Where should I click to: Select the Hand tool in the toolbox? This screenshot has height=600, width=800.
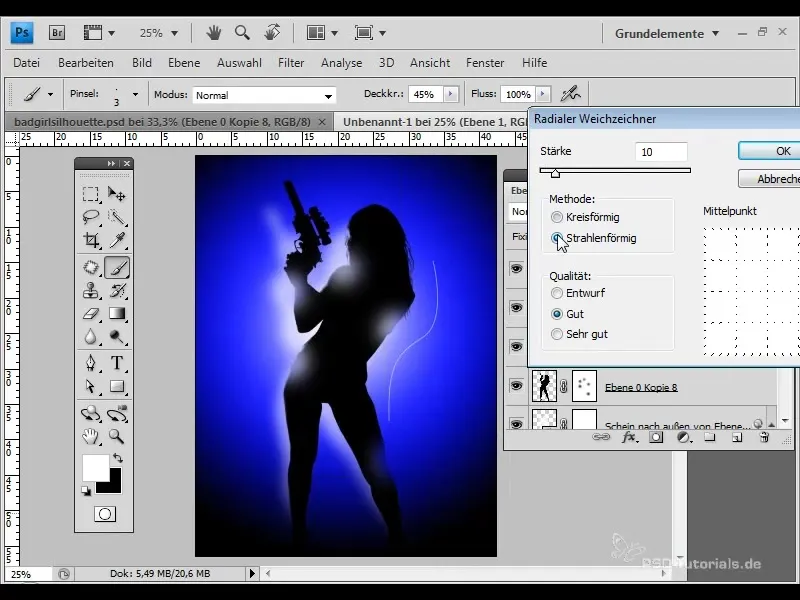tap(91, 436)
